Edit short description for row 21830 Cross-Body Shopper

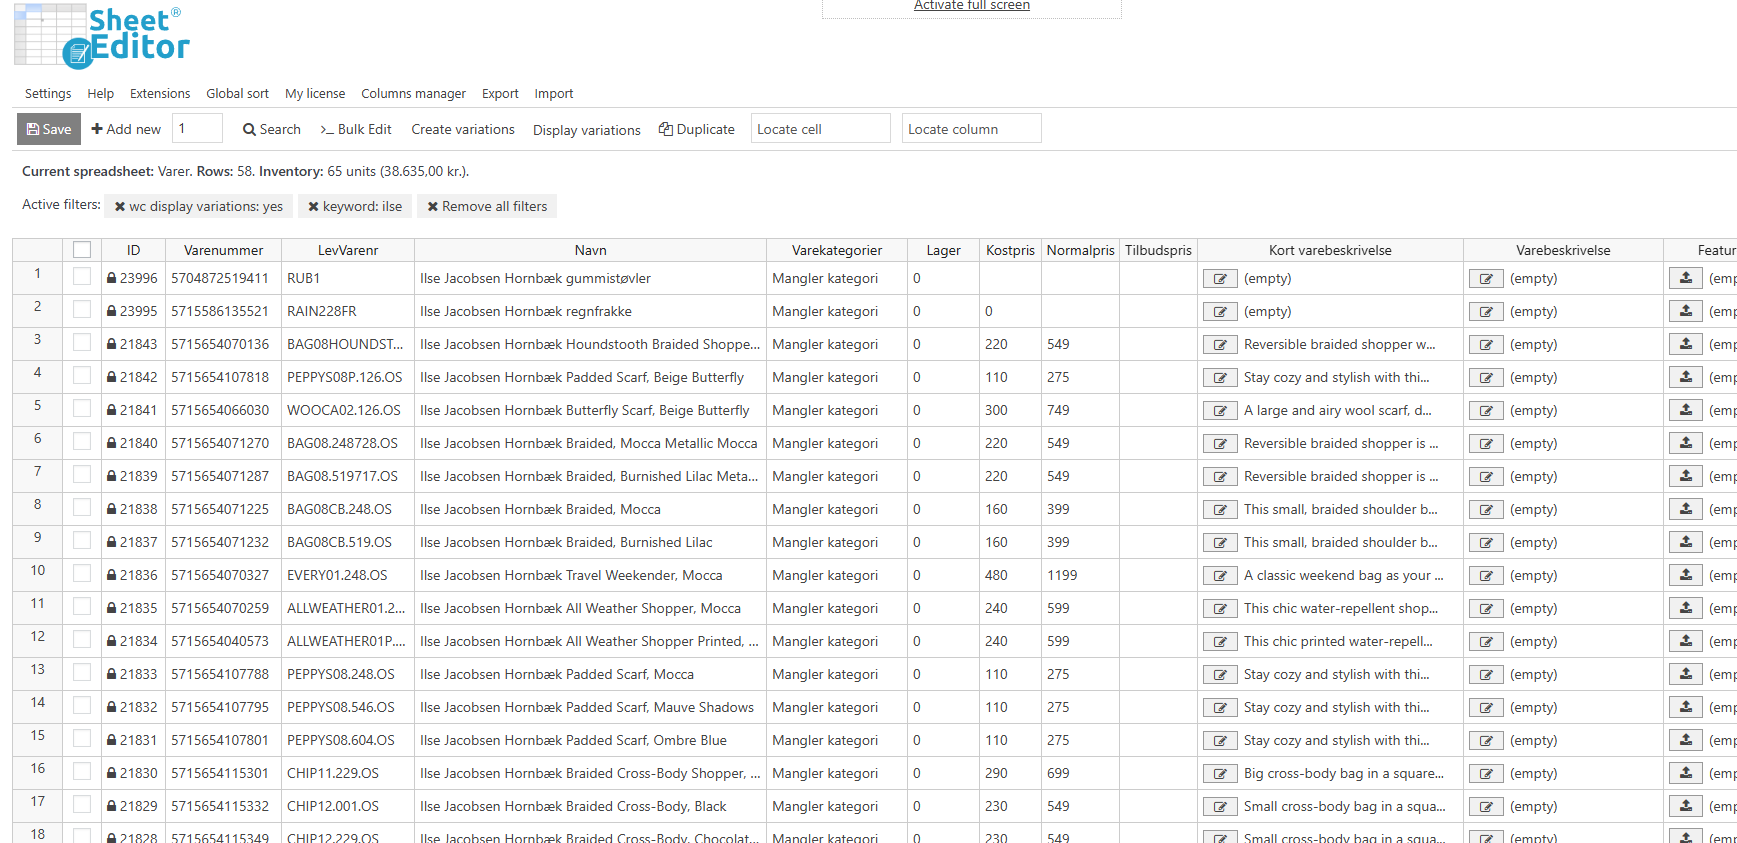click(1220, 774)
